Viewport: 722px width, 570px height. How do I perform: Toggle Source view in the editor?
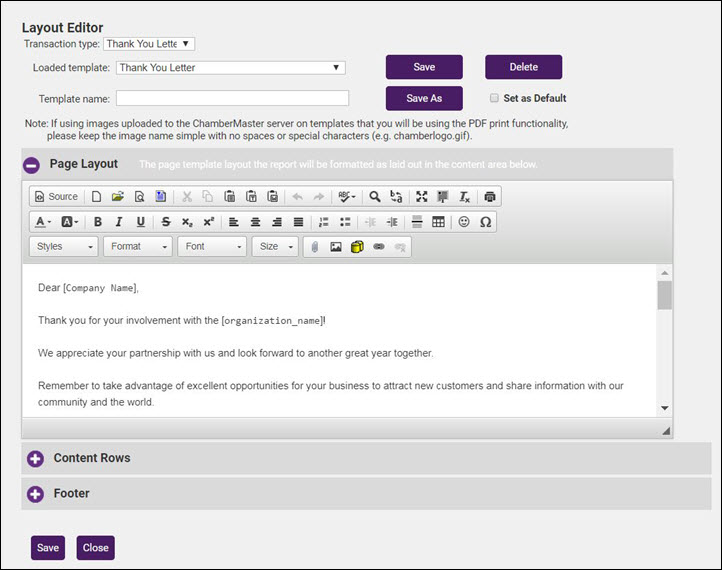tap(55, 197)
